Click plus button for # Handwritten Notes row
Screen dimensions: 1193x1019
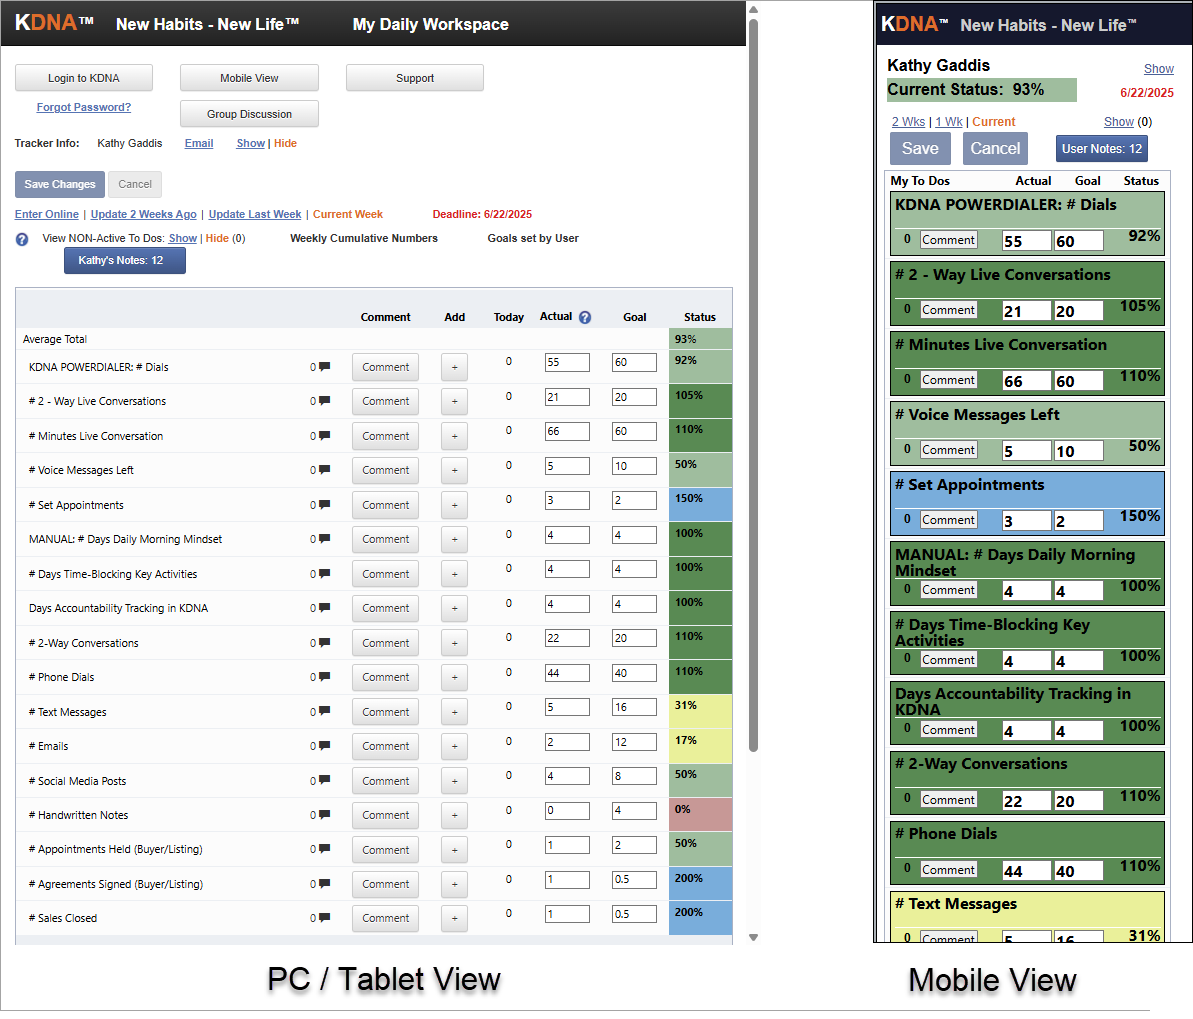pyautogui.click(x=454, y=815)
